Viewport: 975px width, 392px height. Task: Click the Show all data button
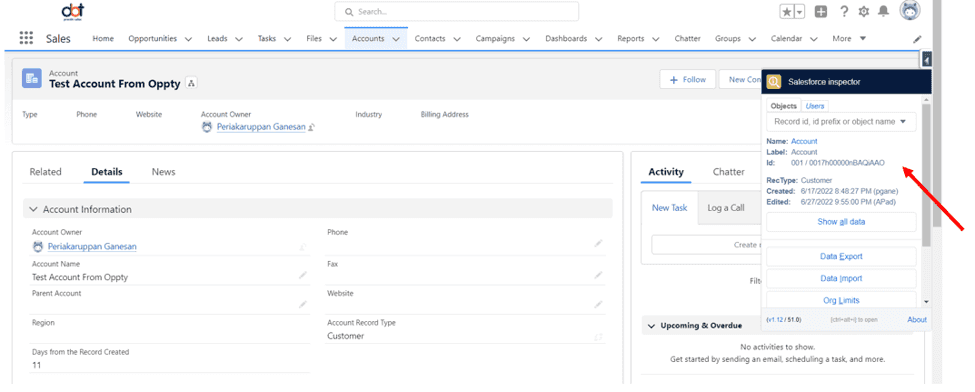(x=841, y=222)
